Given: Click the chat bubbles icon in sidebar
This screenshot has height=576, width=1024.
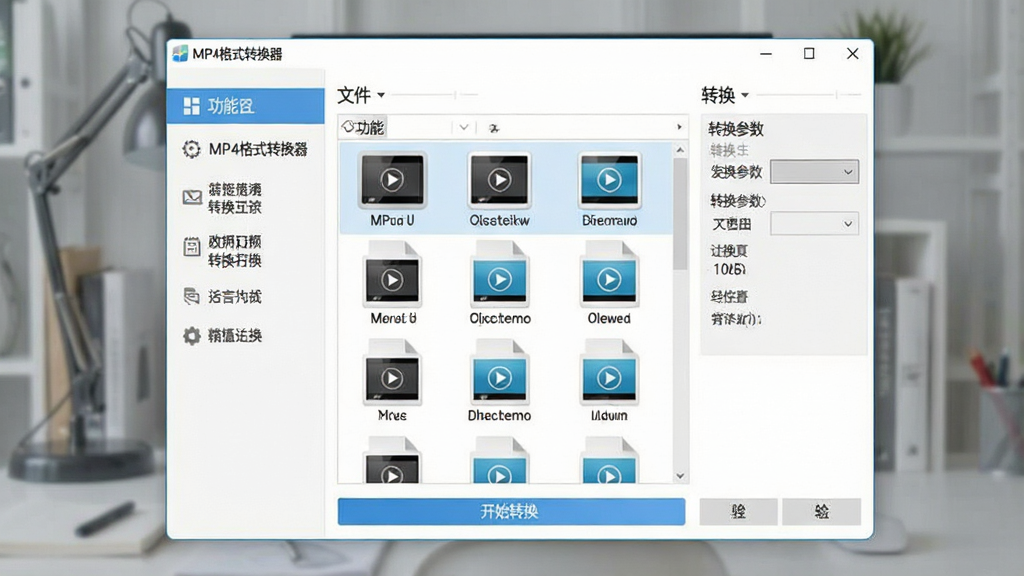Looking at the screenshot, I should click(191, 296).
